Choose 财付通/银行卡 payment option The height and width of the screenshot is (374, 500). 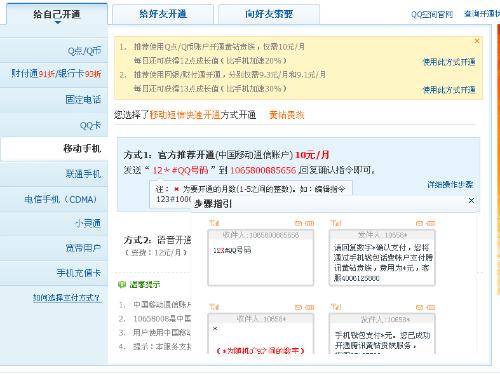54,74
